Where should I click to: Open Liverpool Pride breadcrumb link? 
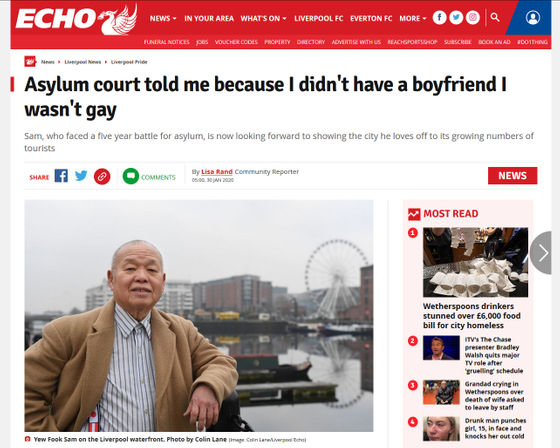[x=129, y=62]
